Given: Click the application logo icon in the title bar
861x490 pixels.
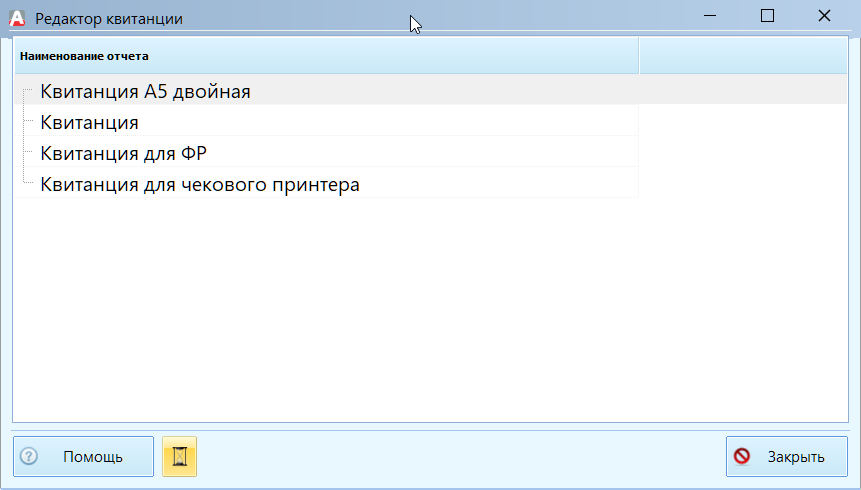Looking at the screenshot, I should 17,18.
